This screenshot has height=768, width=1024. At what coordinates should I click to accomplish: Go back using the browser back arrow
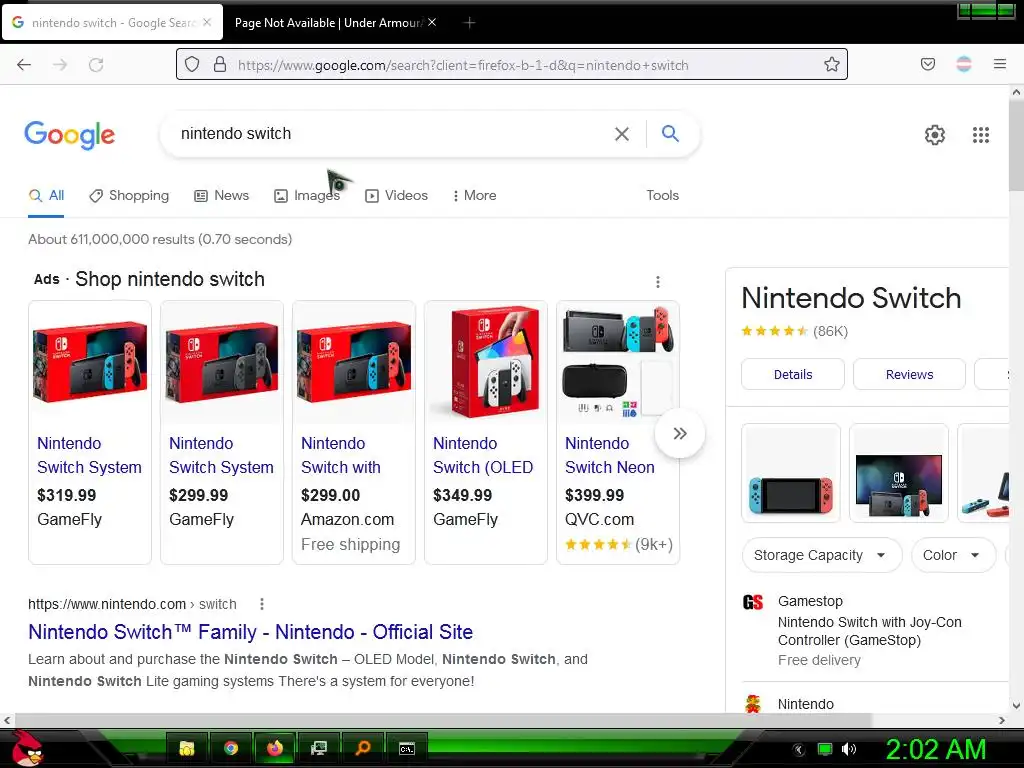click(24, 64)
